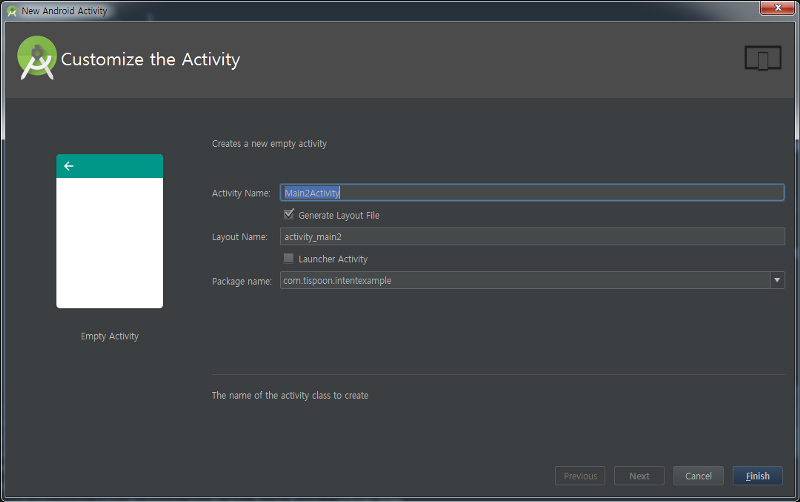Image resolution: width=800 pixels, height=502 pixels.
Task: Click the Previous button
Action: tap(580, 475)
